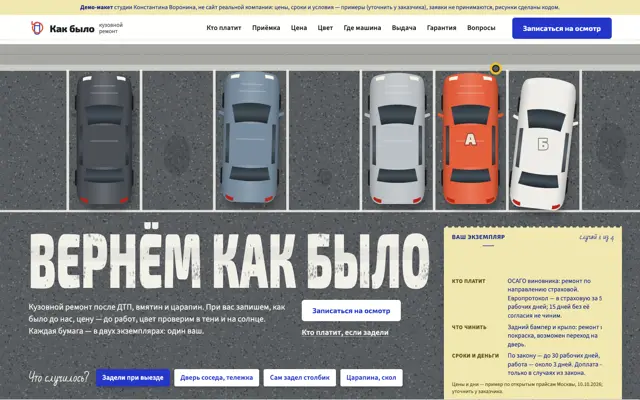Image resolution: width=640 pixels, height=400 pixels.
Task: Click the Демо-макет notice banner text
Action: click(320, 7)
